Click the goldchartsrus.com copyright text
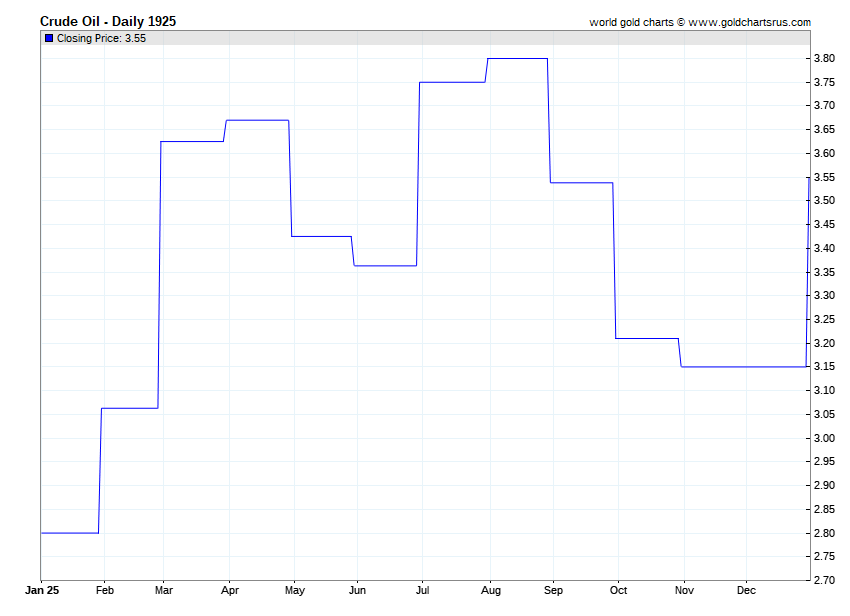The height and width of the screenshot is (616, 850). point(700,22)
